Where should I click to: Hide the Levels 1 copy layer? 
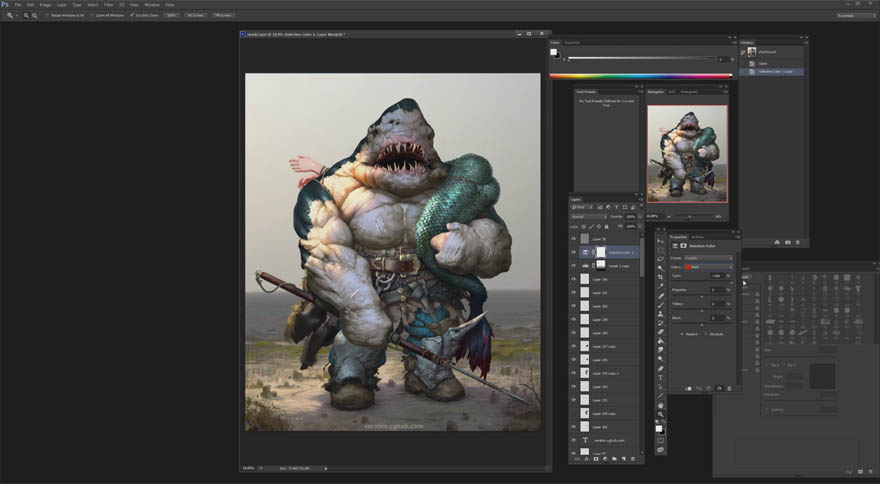(x=573, y=266)
